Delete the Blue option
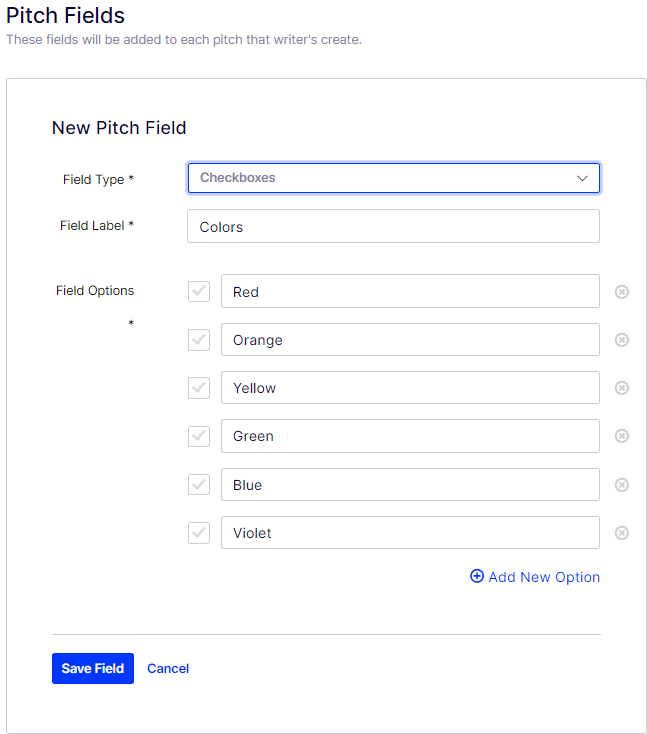This screenshot has width=647, height=734. pos(621,485)
